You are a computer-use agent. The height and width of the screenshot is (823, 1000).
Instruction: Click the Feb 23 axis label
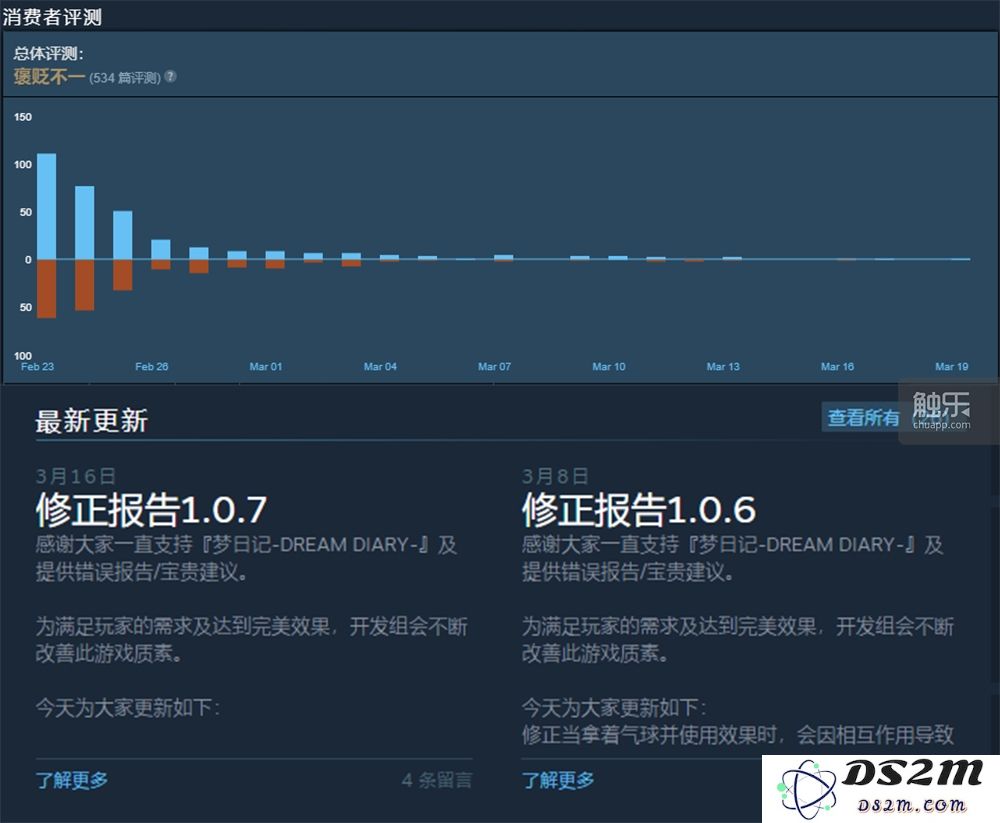click(x=38, y=366)
